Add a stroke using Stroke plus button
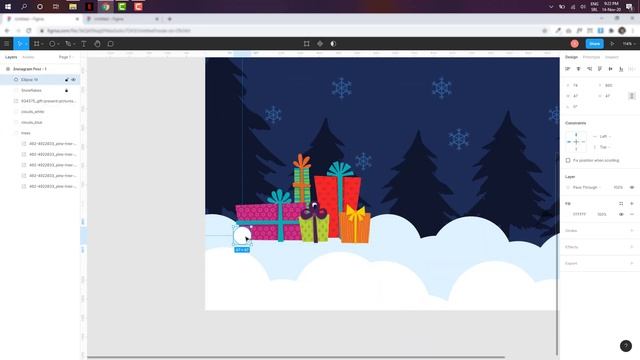Image resolution: width=640 pixels, height=360 pixels. click(631, 231)
